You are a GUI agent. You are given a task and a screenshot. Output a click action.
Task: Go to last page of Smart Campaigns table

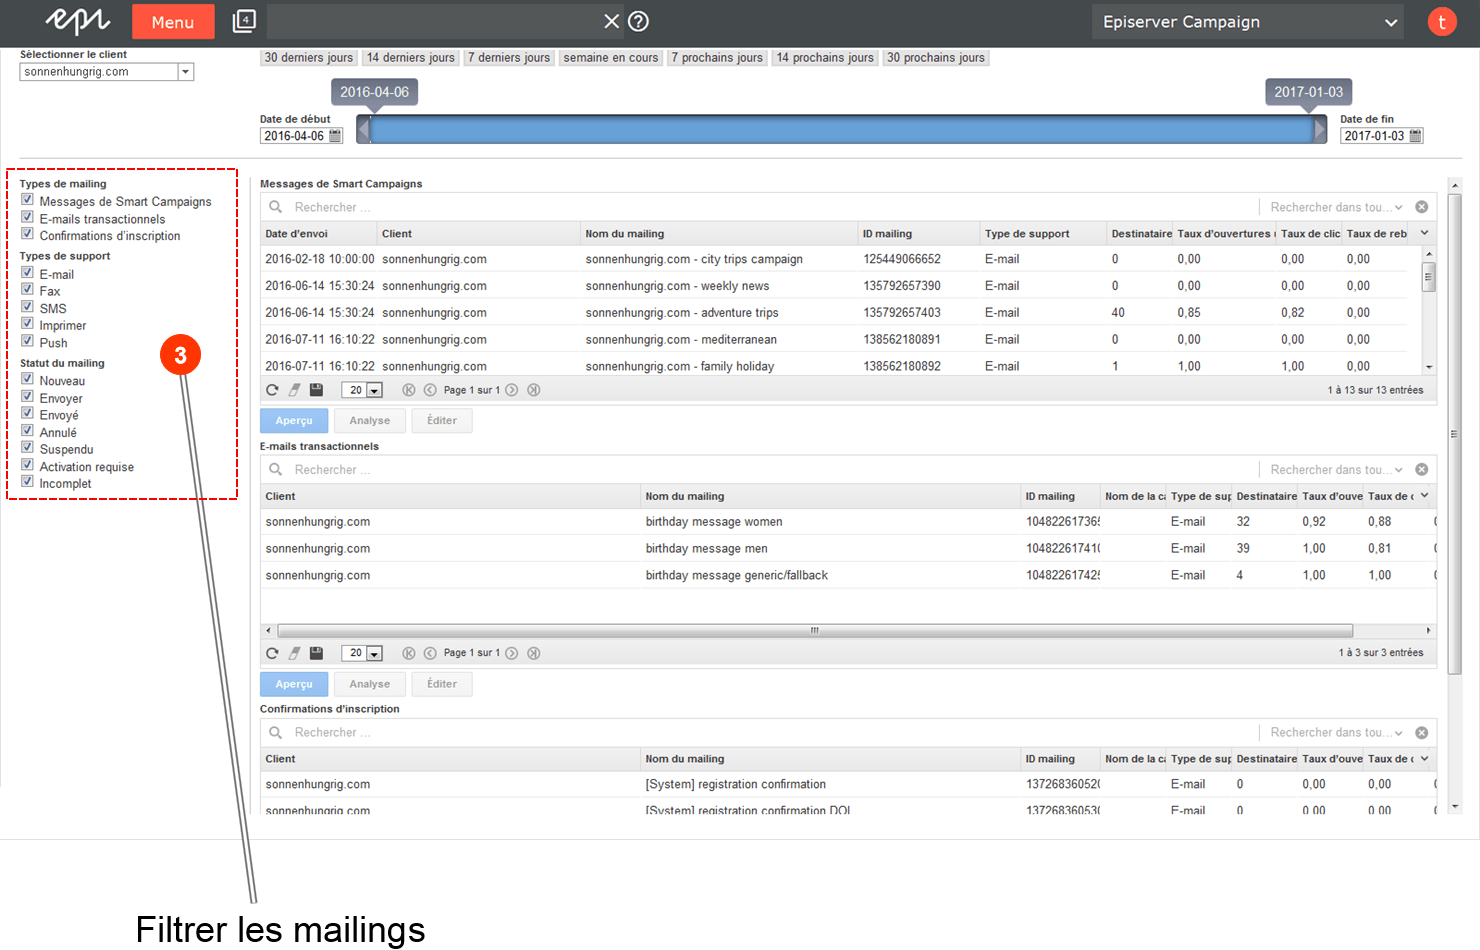pos(534,390)
